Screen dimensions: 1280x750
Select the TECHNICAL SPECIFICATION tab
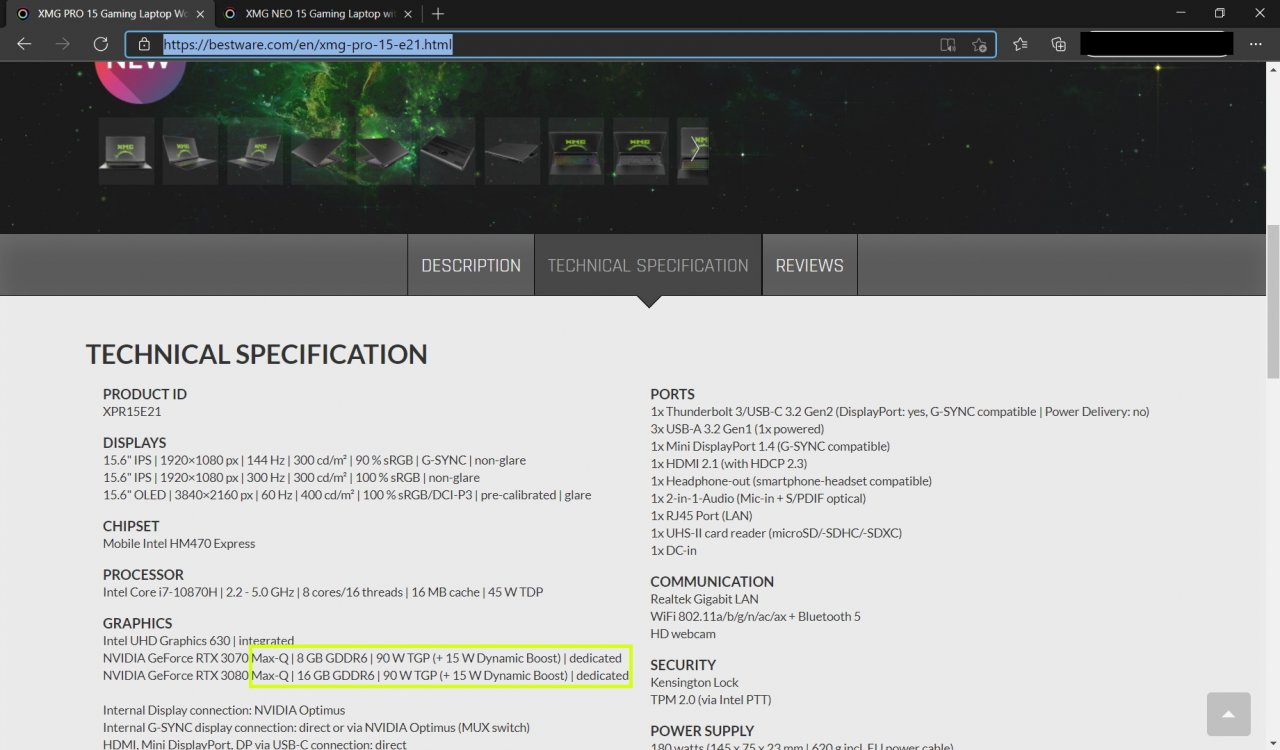[648, 265]
